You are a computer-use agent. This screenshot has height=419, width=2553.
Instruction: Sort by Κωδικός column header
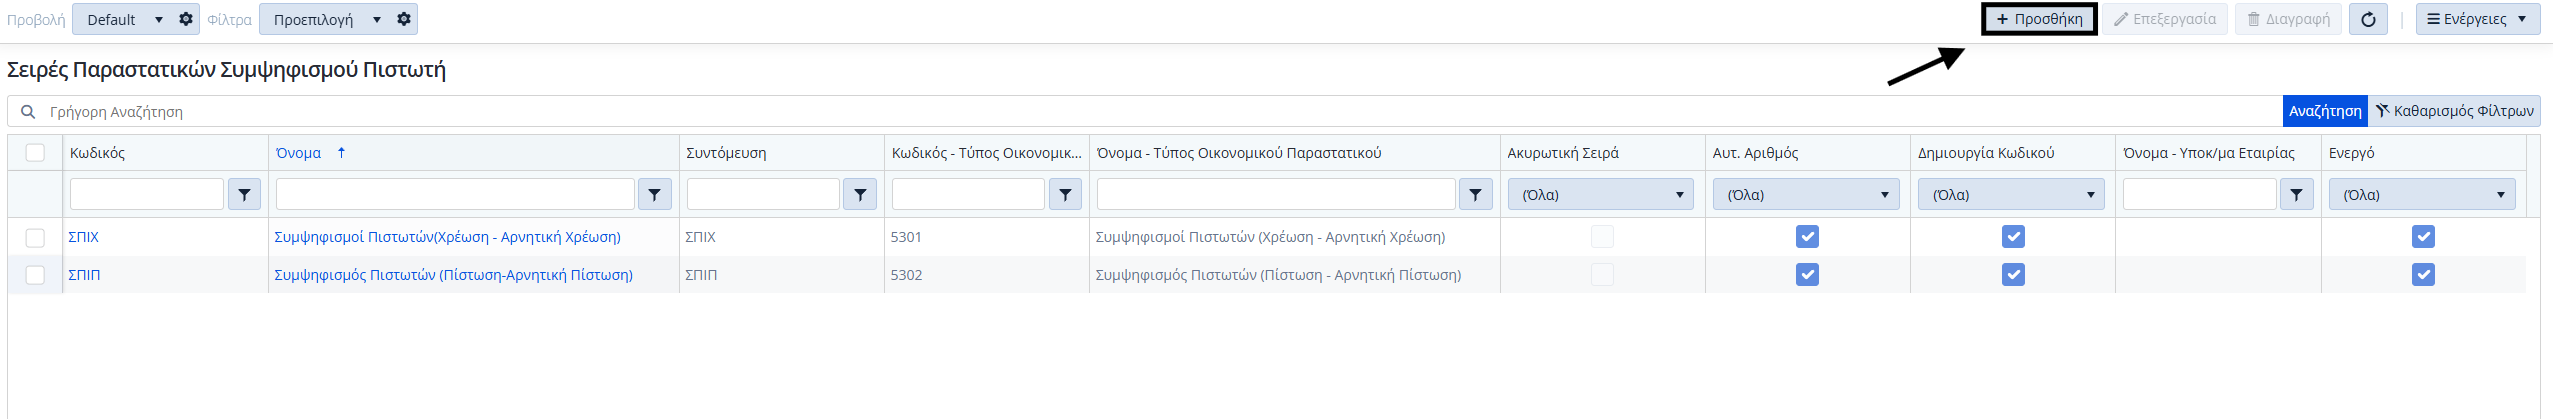(x=97, y=152)
